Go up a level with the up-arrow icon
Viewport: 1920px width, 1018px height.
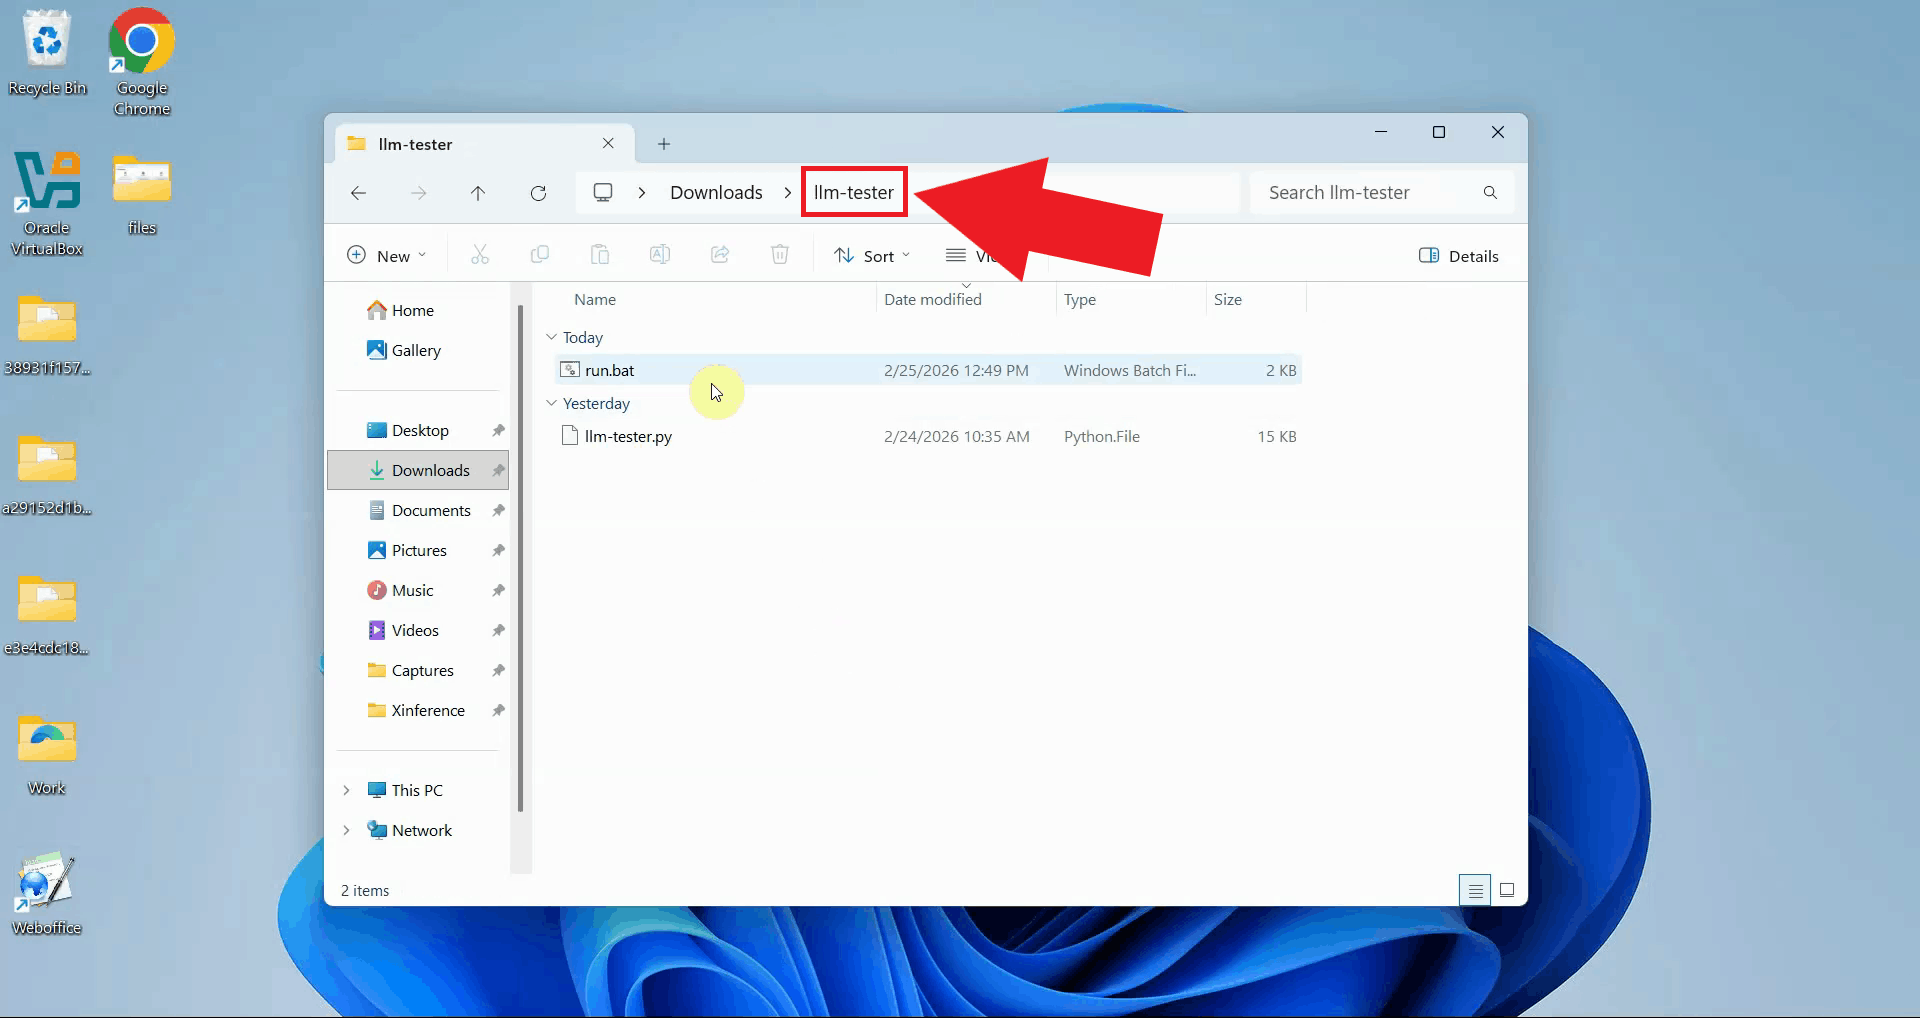pos(478,193)
